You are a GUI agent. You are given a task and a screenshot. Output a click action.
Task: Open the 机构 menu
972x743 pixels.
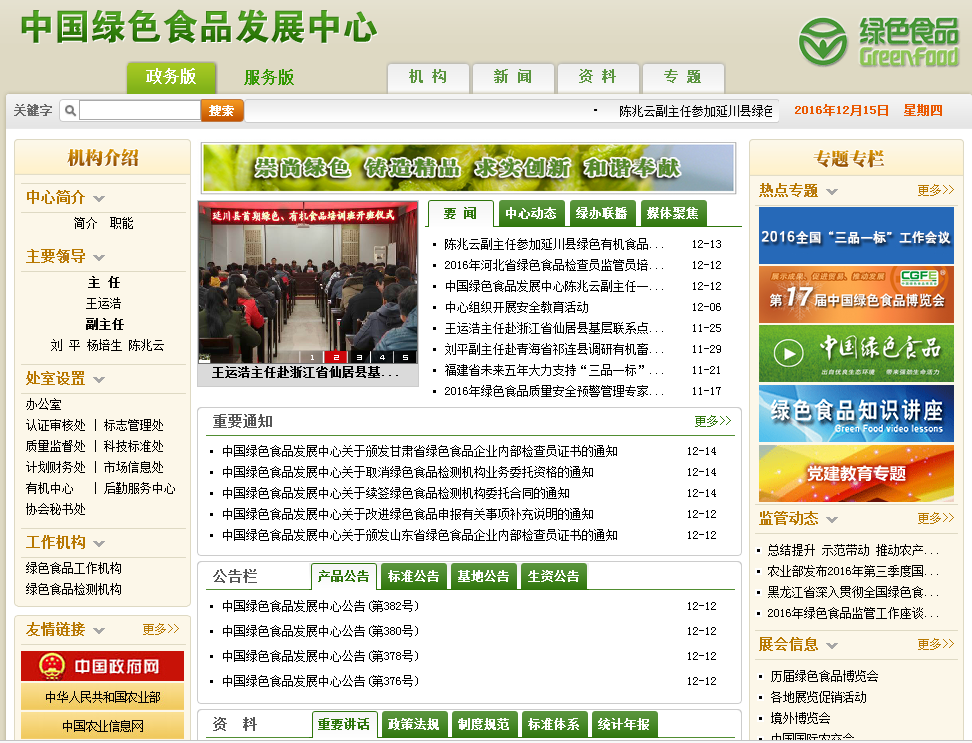[x=428, y=77]
